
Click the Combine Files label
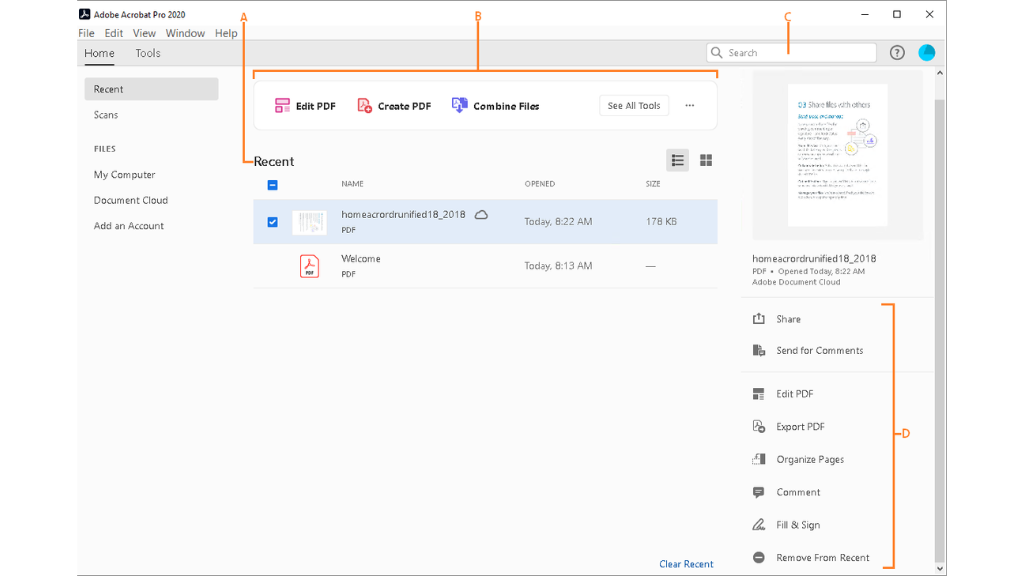(506, 106)
